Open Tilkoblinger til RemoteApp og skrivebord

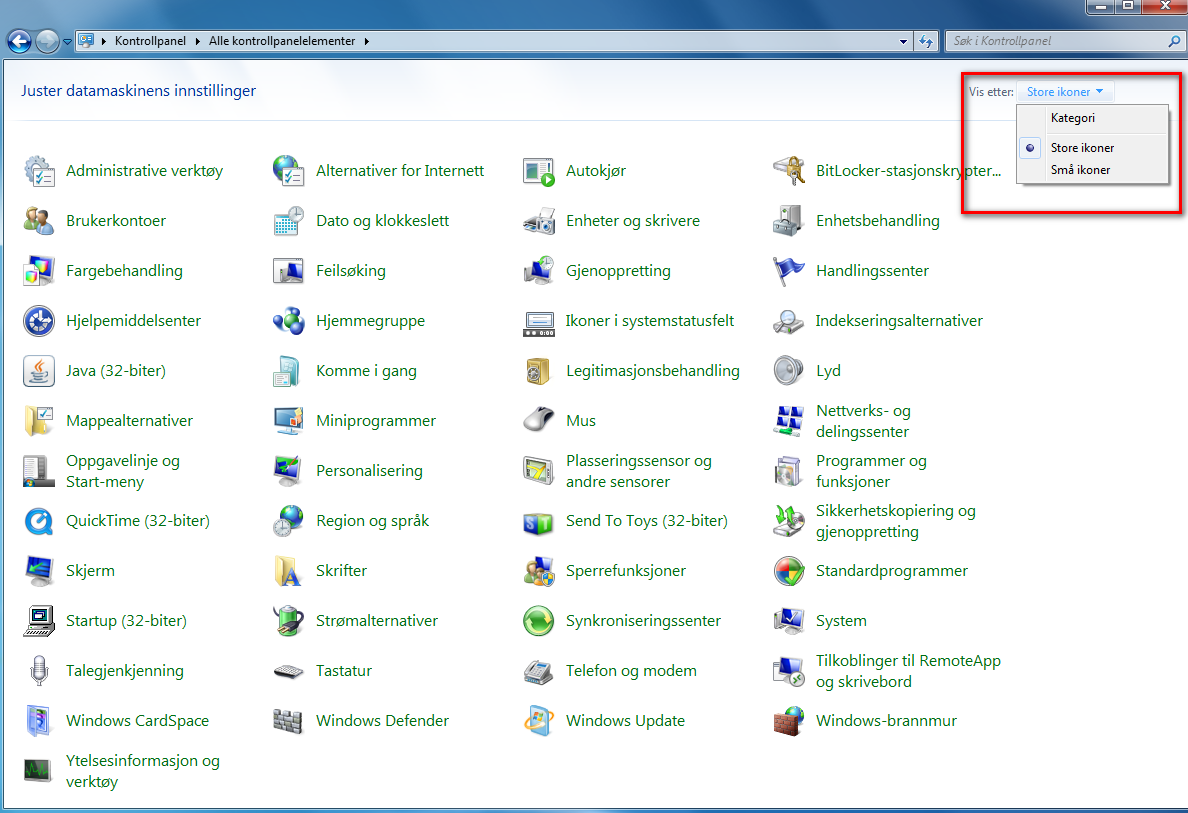(x=908, y=671)
